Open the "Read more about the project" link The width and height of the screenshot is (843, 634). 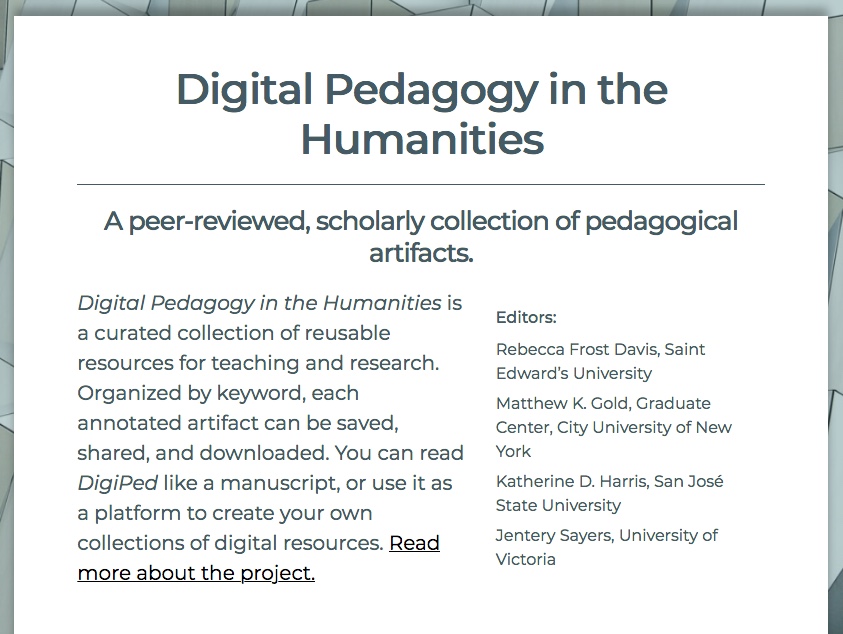[x=259, y=558]
